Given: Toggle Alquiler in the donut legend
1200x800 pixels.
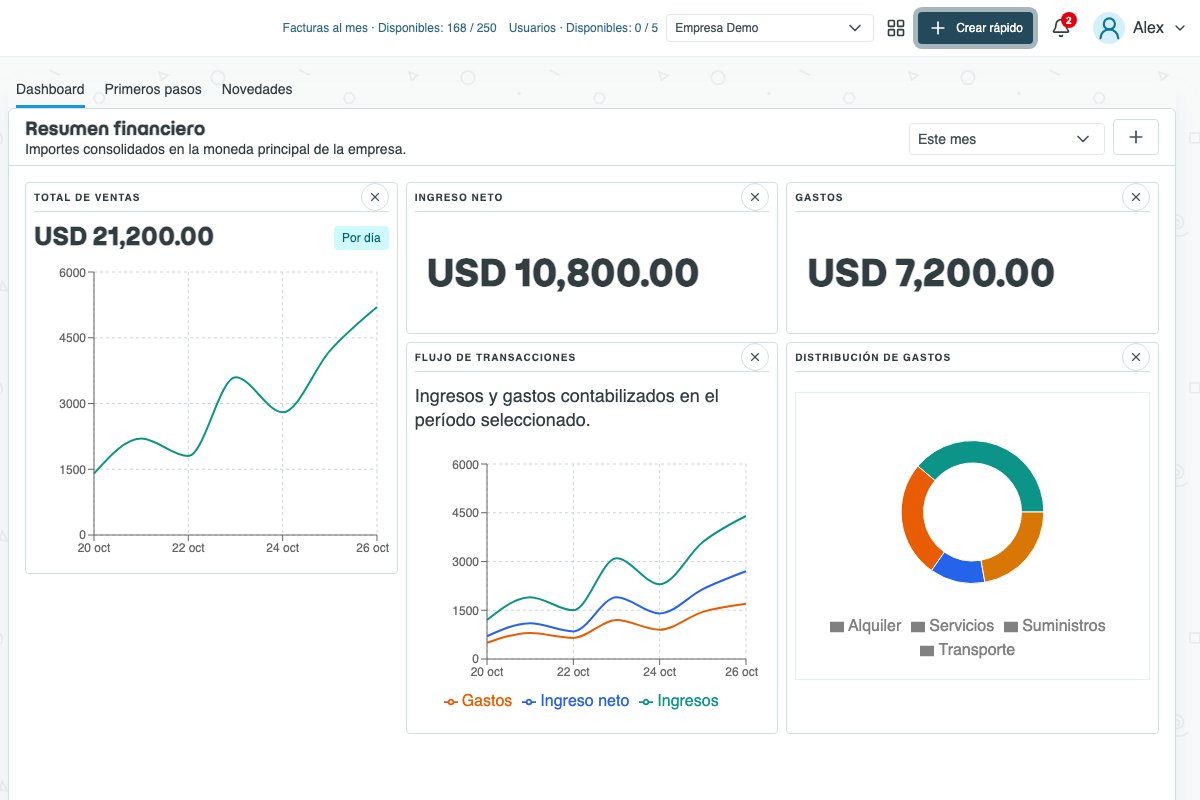Looking at the screenshot, I should 866,626.
